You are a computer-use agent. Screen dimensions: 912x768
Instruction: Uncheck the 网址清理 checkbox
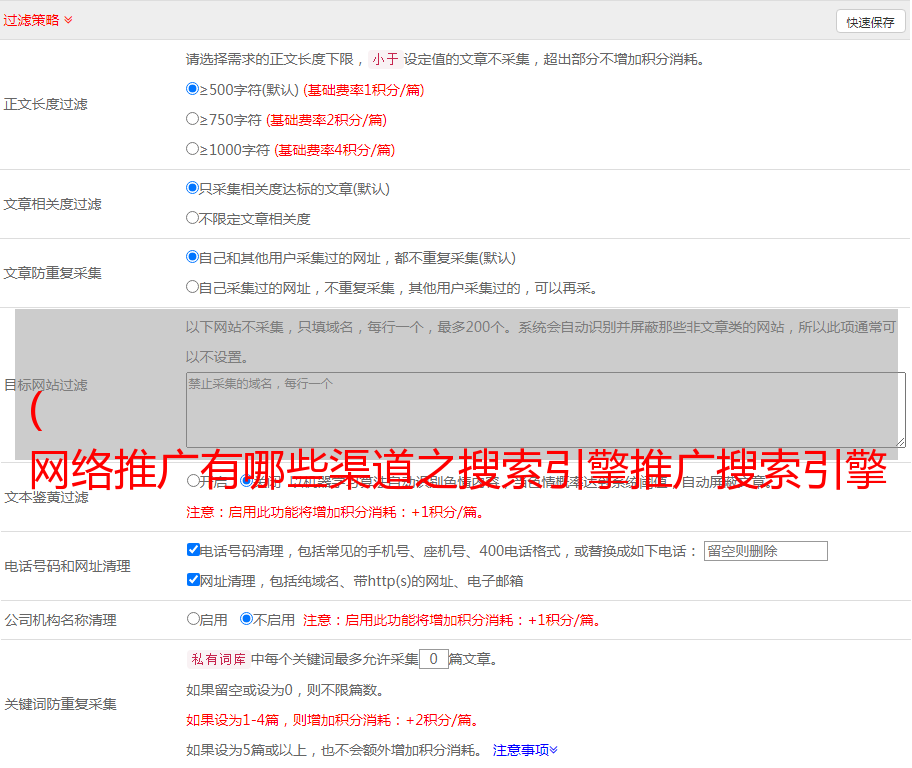193,580
